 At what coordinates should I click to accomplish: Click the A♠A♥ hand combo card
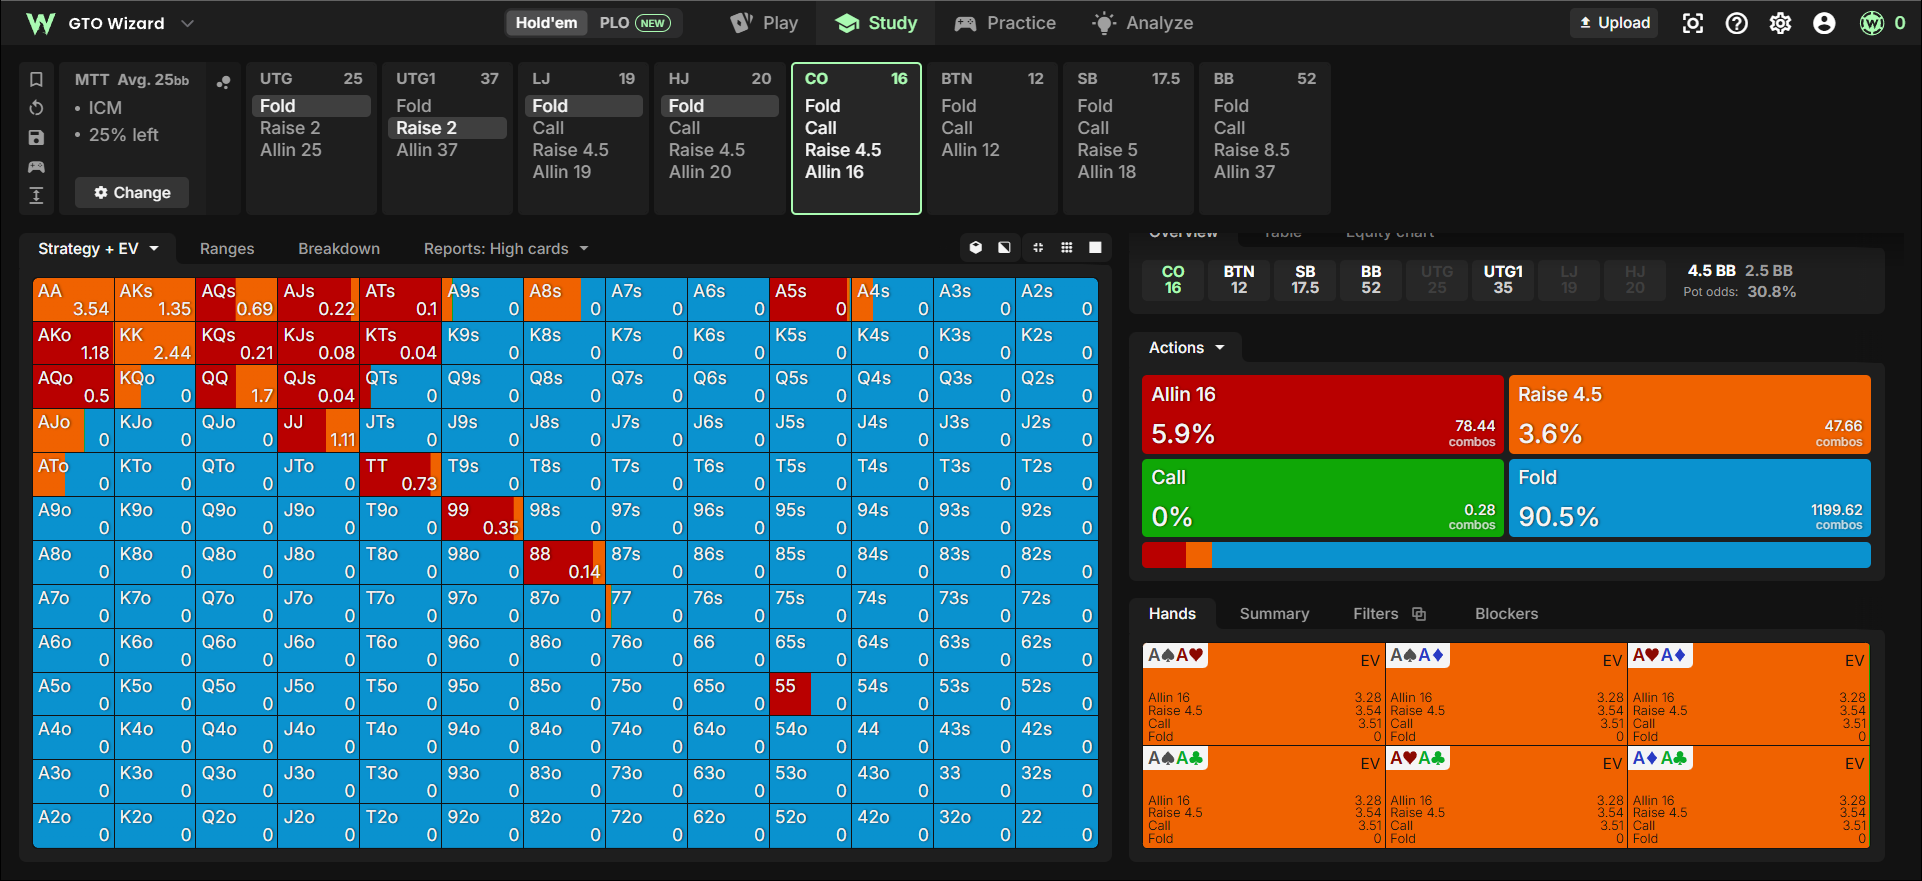[x=1262, y=693]
